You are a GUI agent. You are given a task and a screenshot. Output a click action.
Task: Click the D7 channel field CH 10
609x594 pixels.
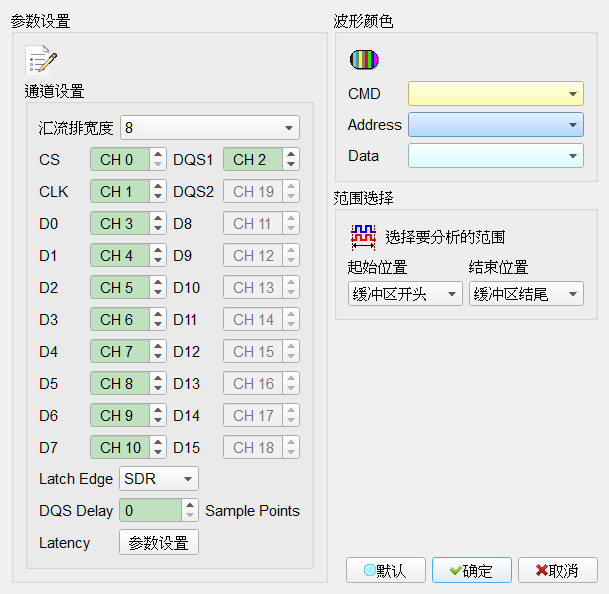coord(120,447)
